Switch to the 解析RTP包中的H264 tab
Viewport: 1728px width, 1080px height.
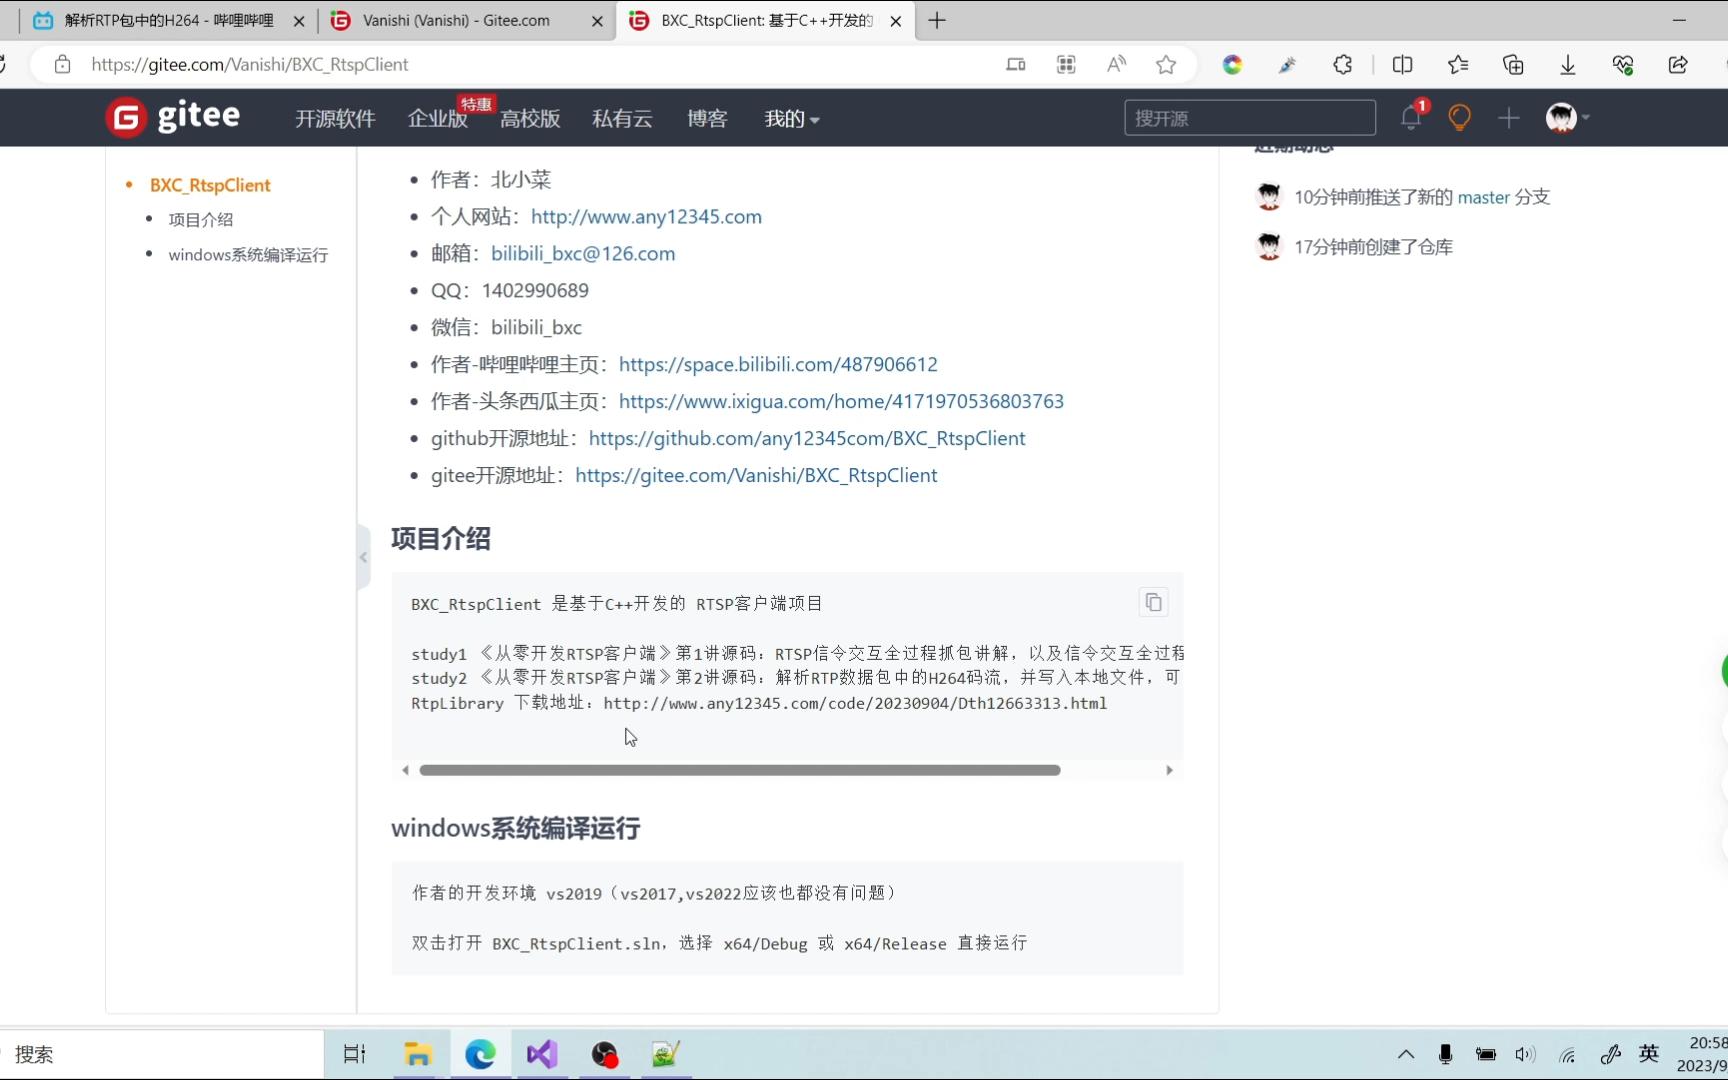168,20
